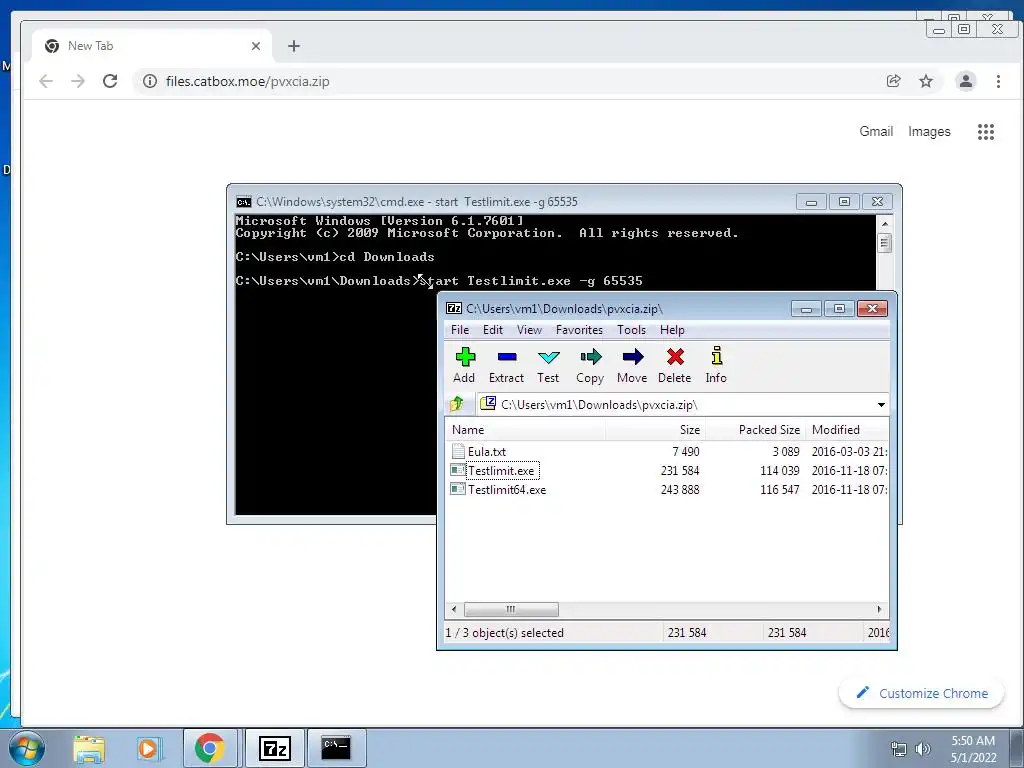Click the Extract icon in 7-Zip
Screen dimensions: 1024x768
506,357
